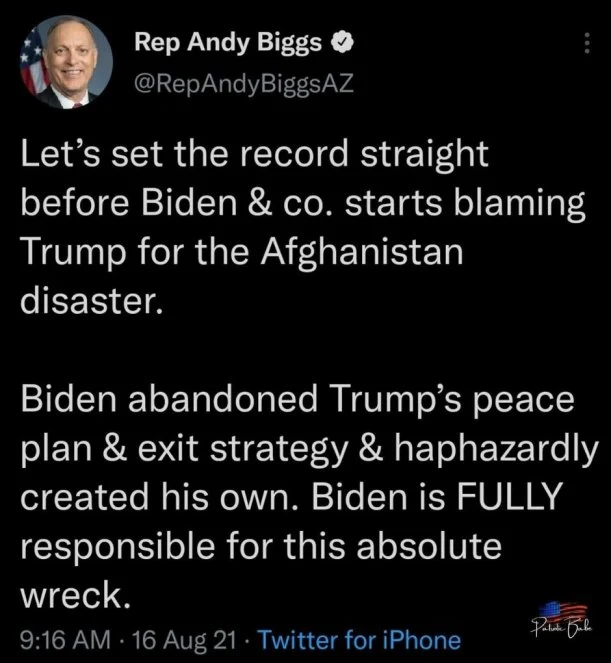
Task: Click the word FULLY in tweet
Action: [x=509, y=496]
